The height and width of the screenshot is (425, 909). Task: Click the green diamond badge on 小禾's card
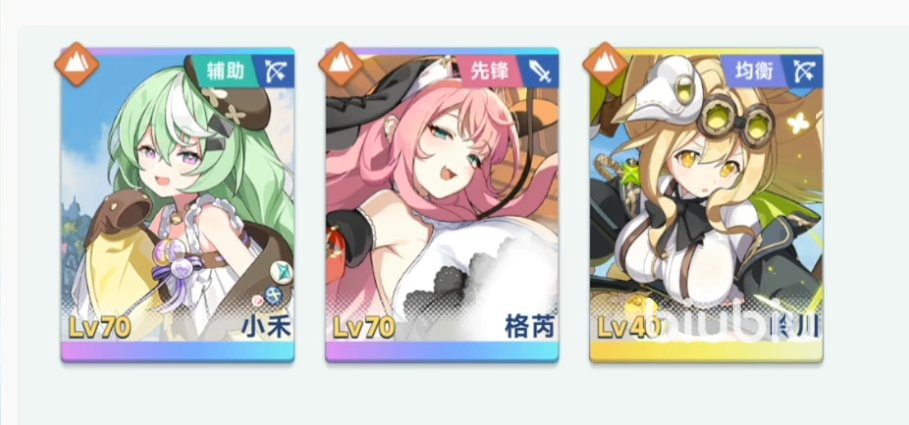pyautogui.click(x=282, y=273)
